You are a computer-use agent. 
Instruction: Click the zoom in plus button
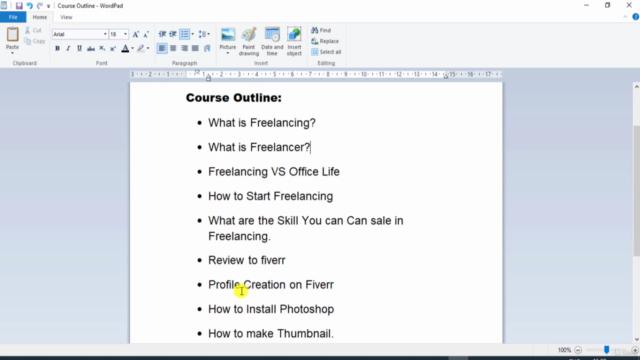pos(635,350)
